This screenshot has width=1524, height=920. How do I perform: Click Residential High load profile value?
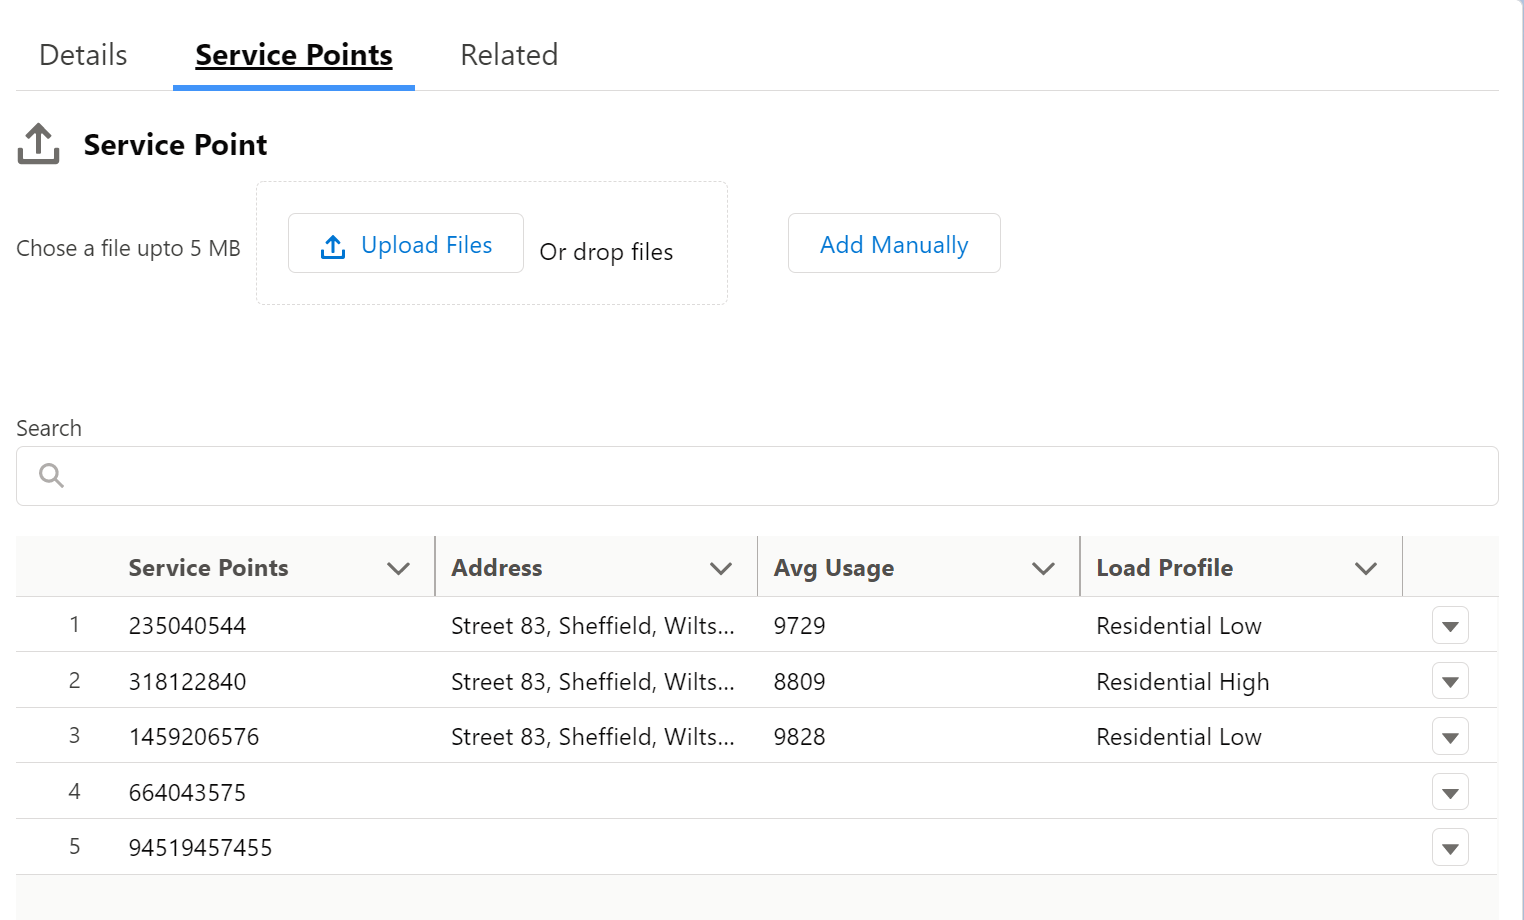pyautogui.click(x=1183, y=681)
